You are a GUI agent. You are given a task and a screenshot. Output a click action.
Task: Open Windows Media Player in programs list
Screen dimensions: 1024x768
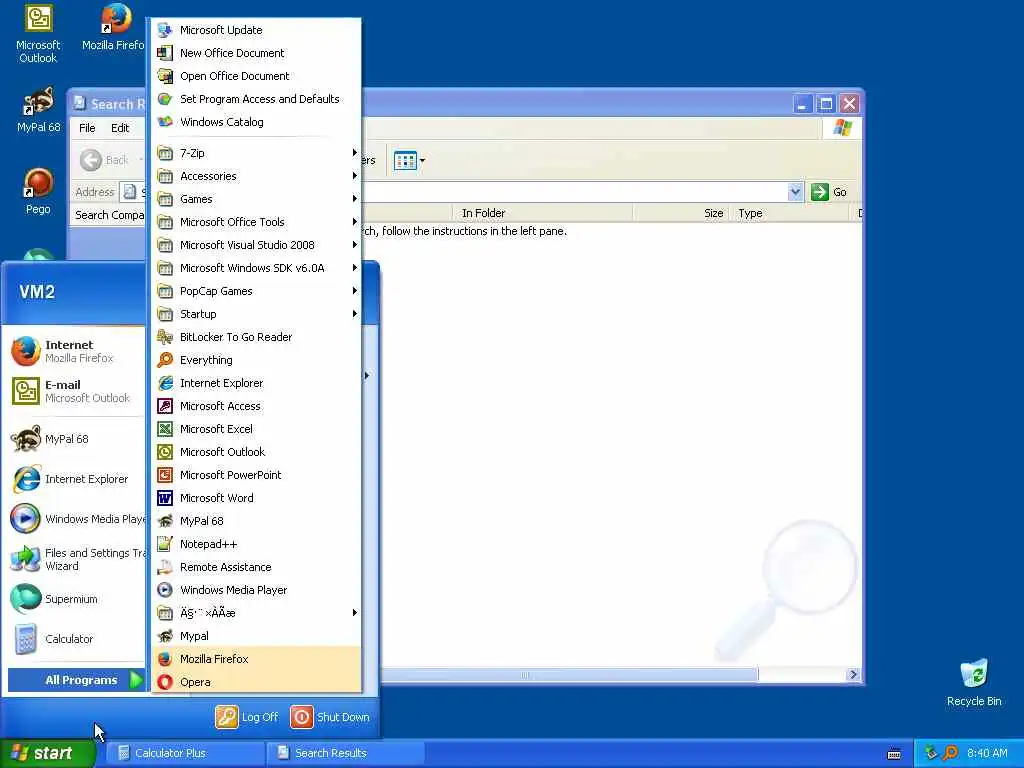point(256,590)
